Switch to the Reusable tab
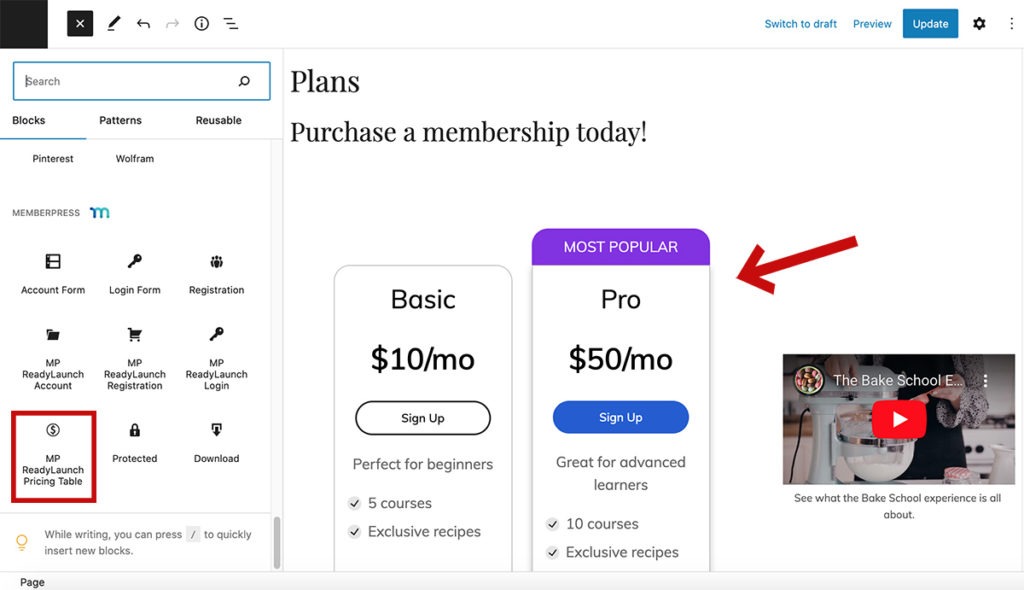 point(218,120)
